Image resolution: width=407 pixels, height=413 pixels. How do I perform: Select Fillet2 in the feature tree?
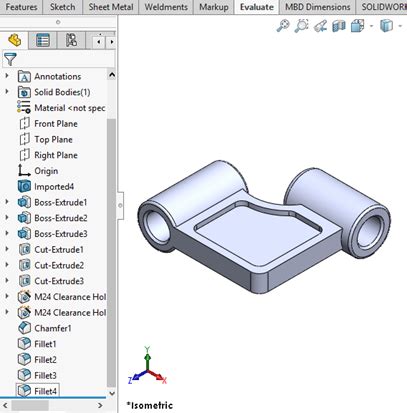(x=45, y=360)
